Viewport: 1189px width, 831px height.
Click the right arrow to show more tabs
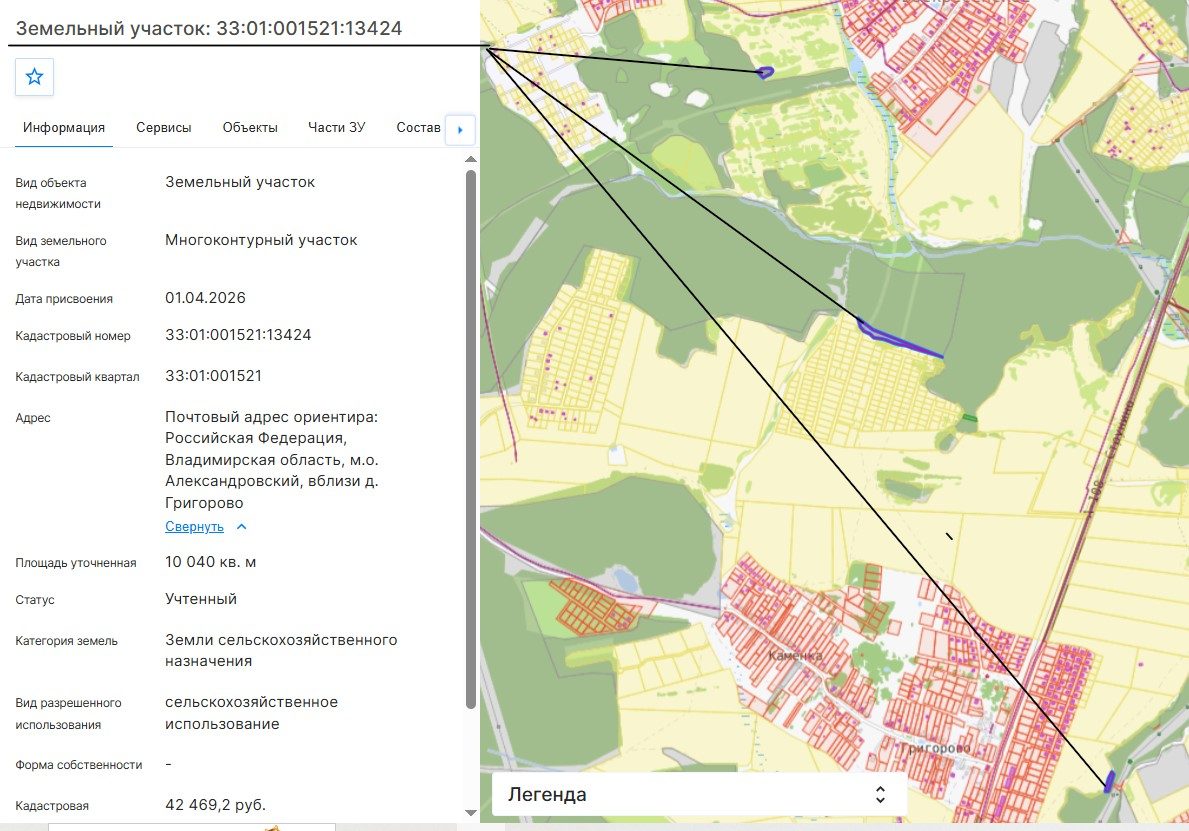(460, 130)
